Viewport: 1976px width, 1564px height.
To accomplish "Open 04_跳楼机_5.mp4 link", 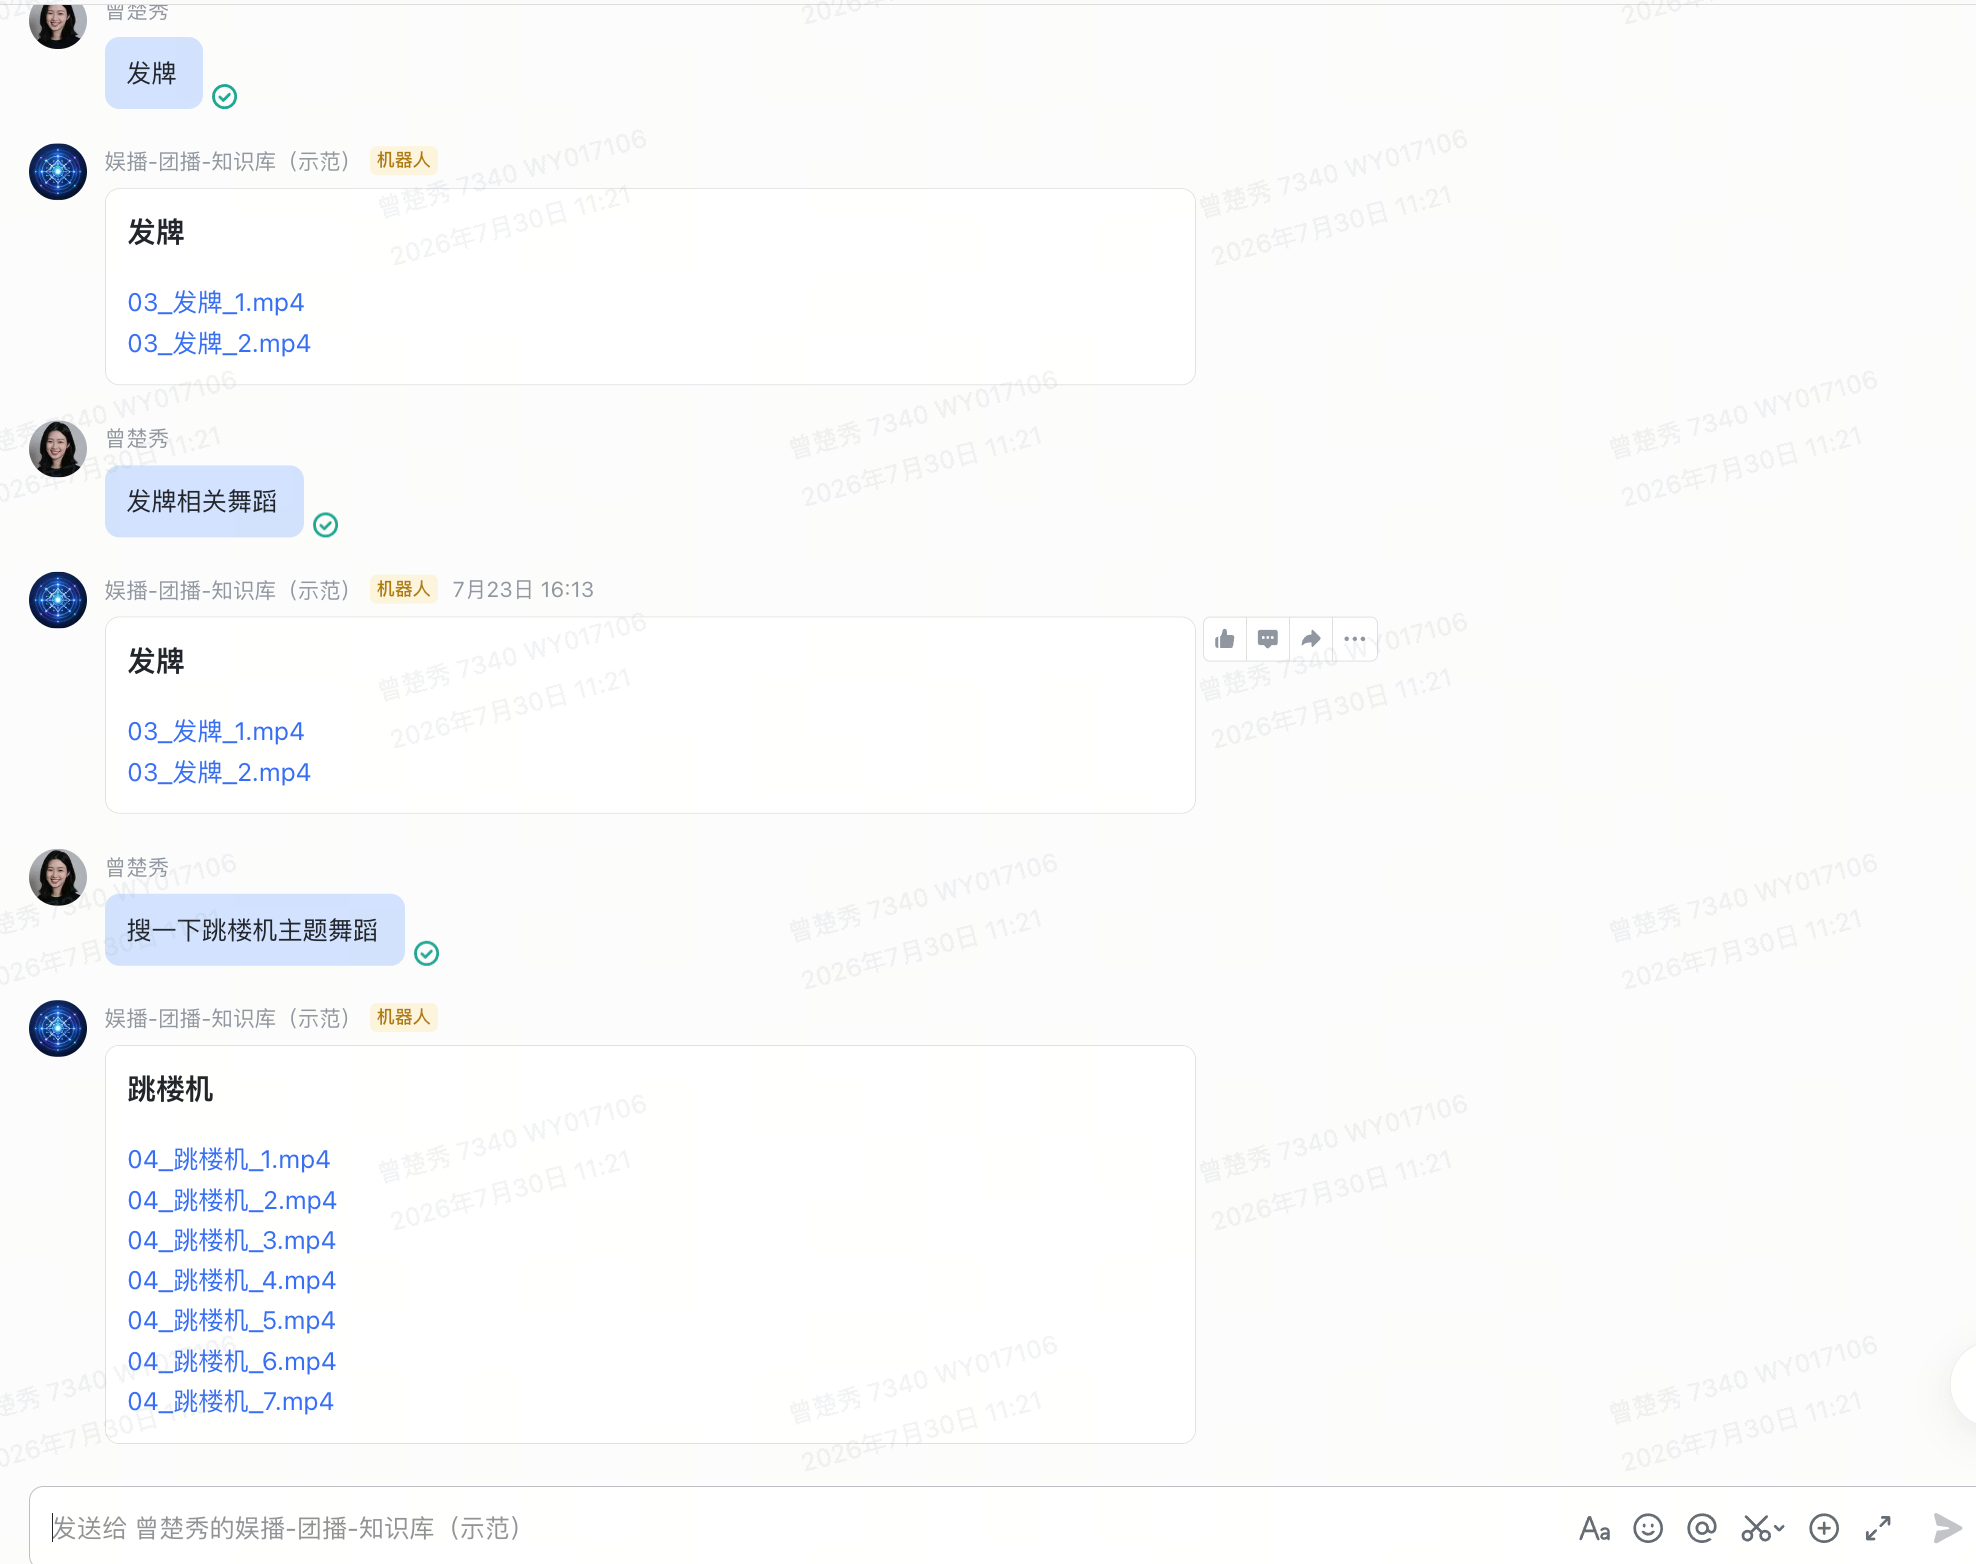I will point(232,1320).
